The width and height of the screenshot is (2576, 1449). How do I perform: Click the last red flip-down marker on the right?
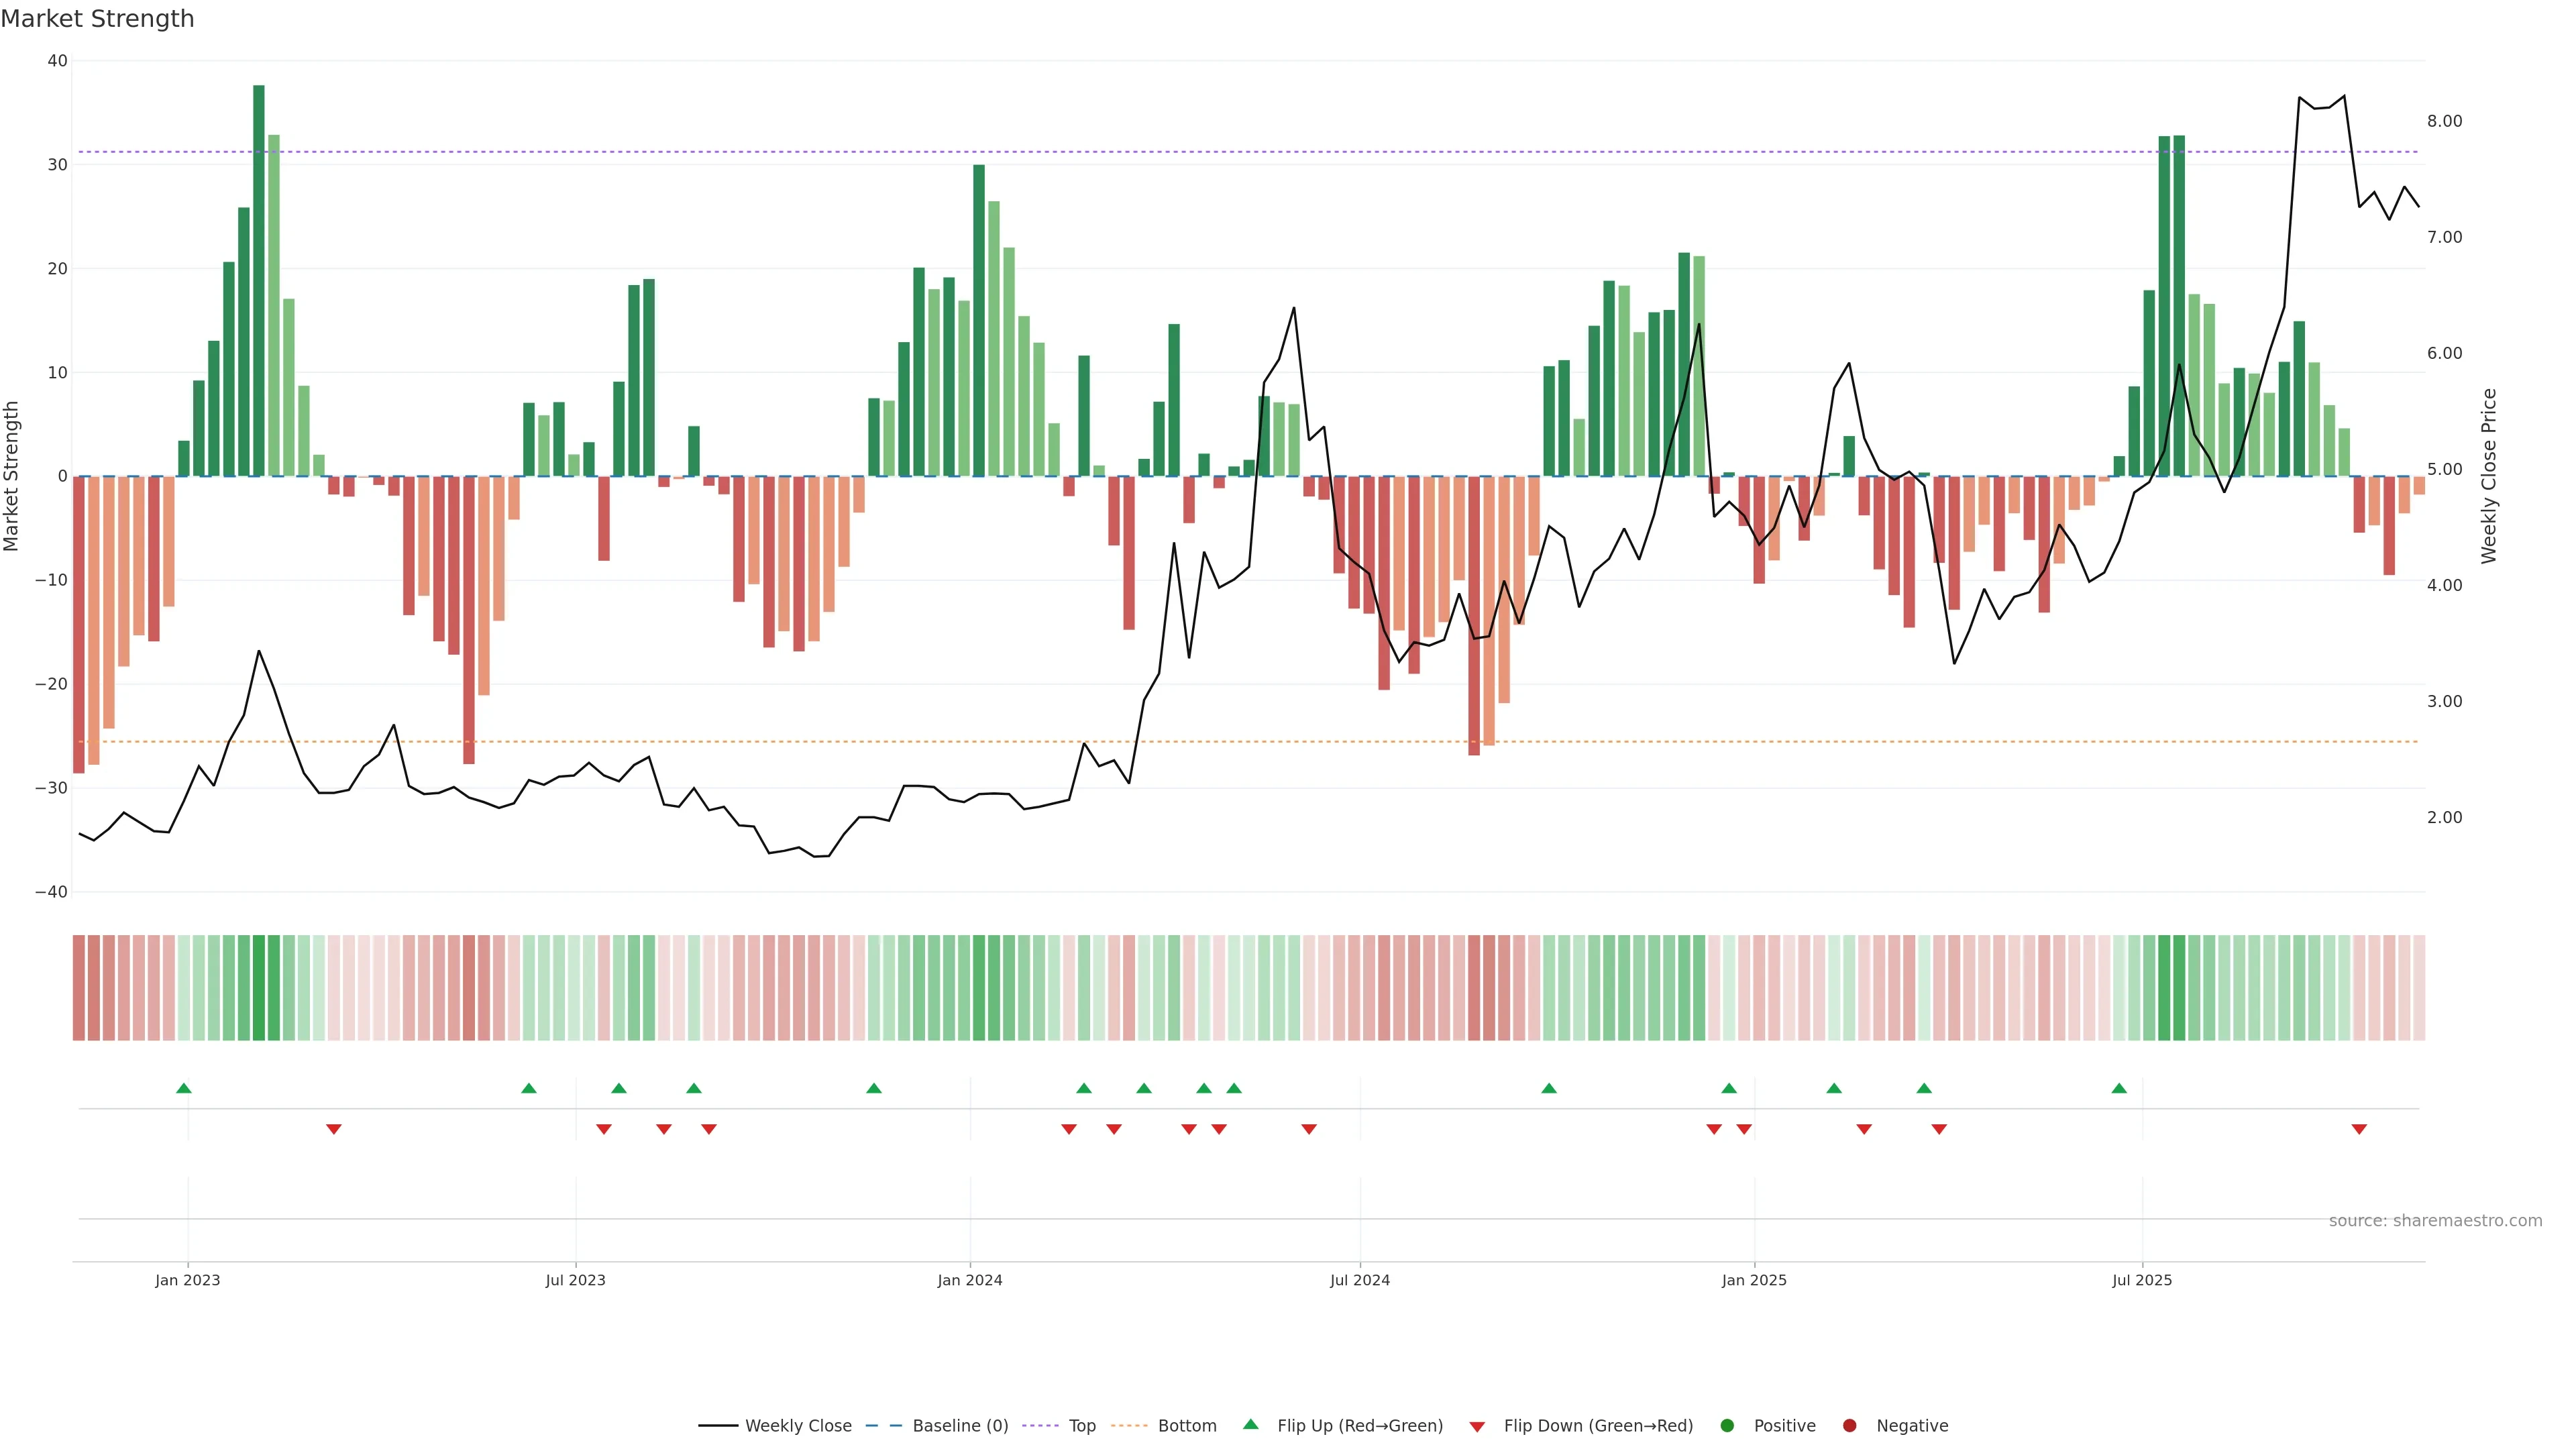tap(2359, 1129)
